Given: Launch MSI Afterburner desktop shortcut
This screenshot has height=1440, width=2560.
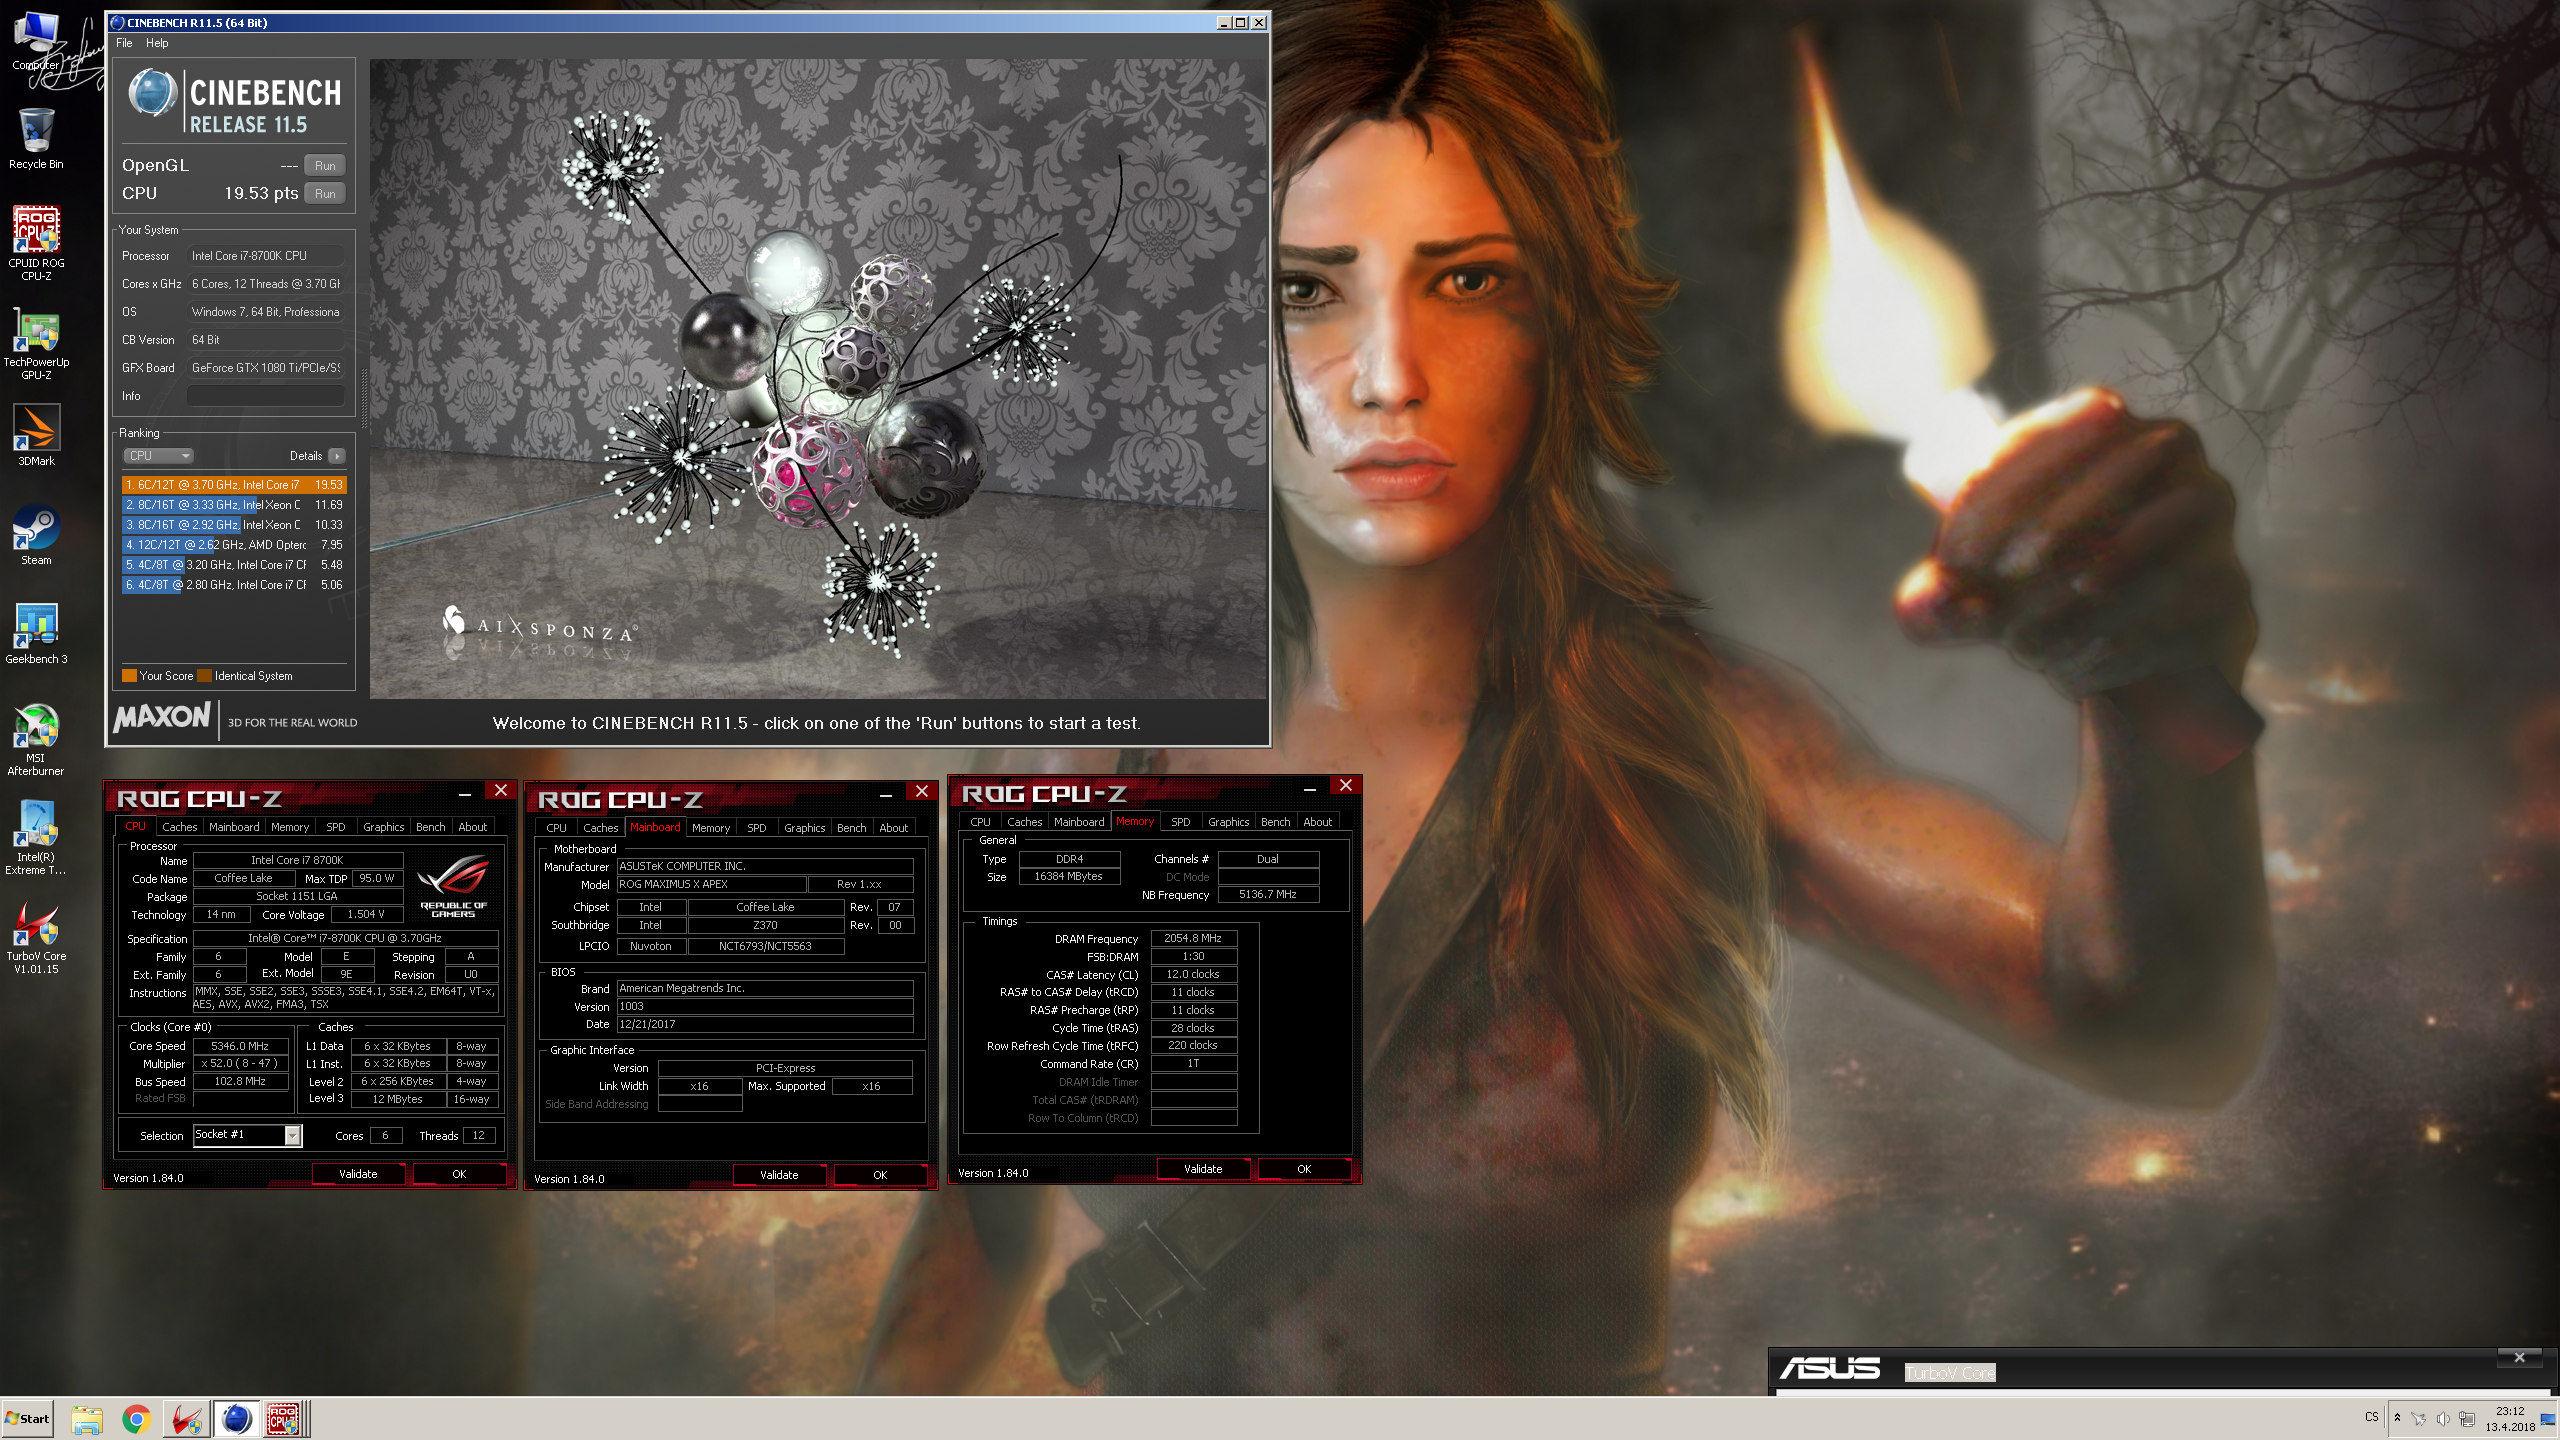Looking at the screenshot, I should 36,739.
